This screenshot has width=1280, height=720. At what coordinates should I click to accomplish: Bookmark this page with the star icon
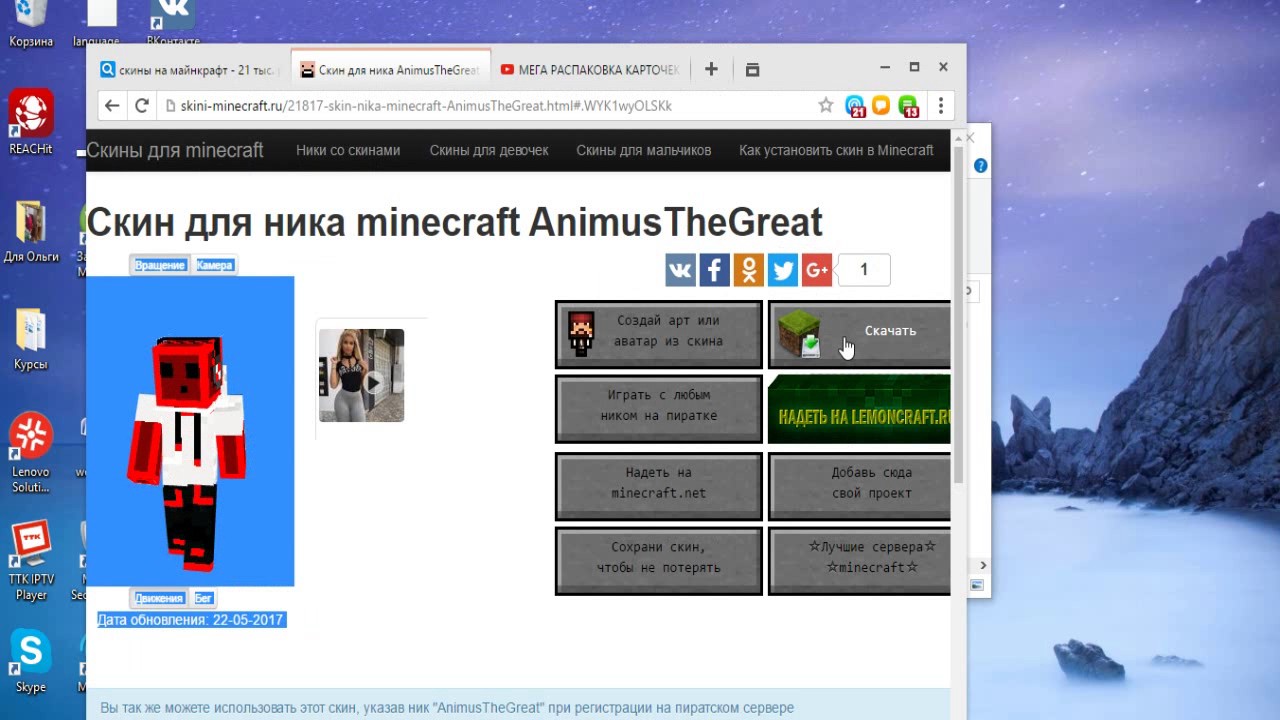pos(826,105)
